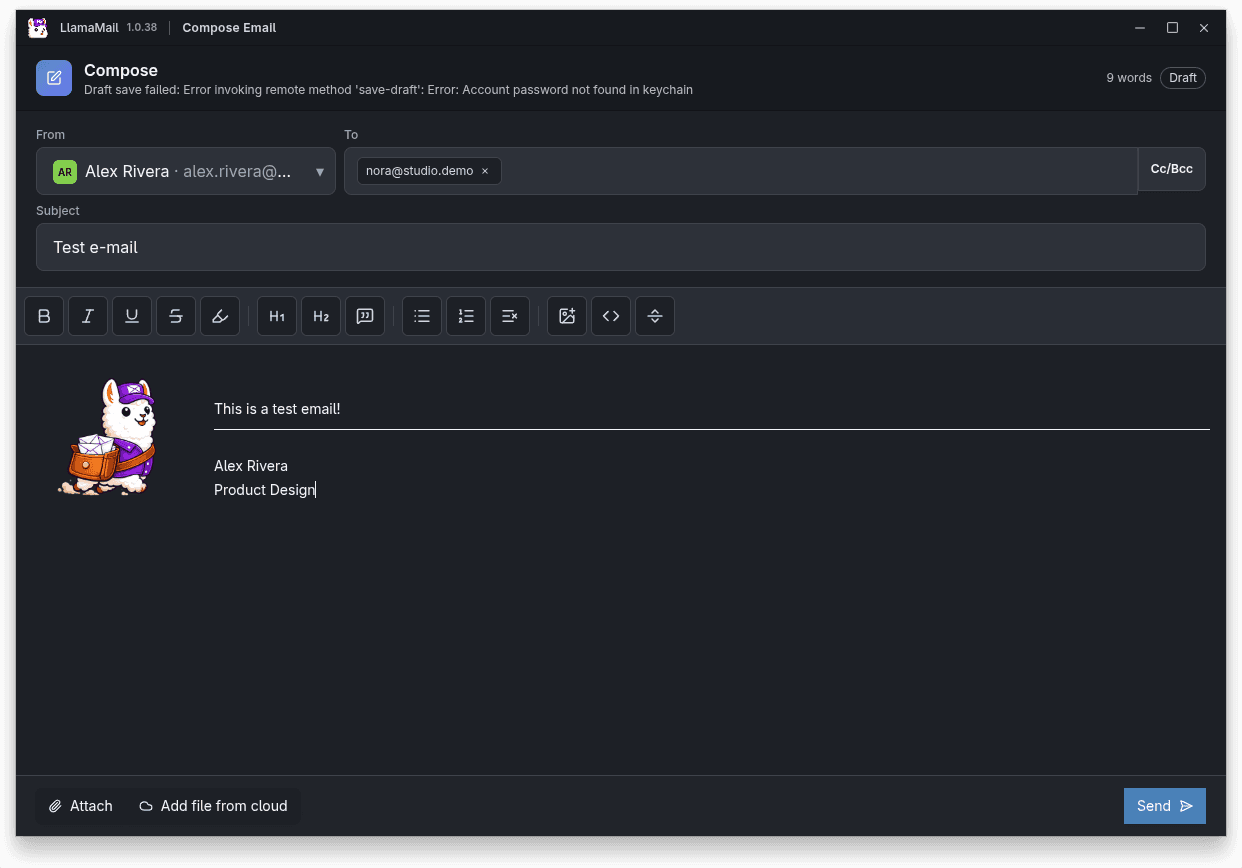1242x868 pixels.
Task: Apply Heading 1 style
Action: [x=277, y=316]
